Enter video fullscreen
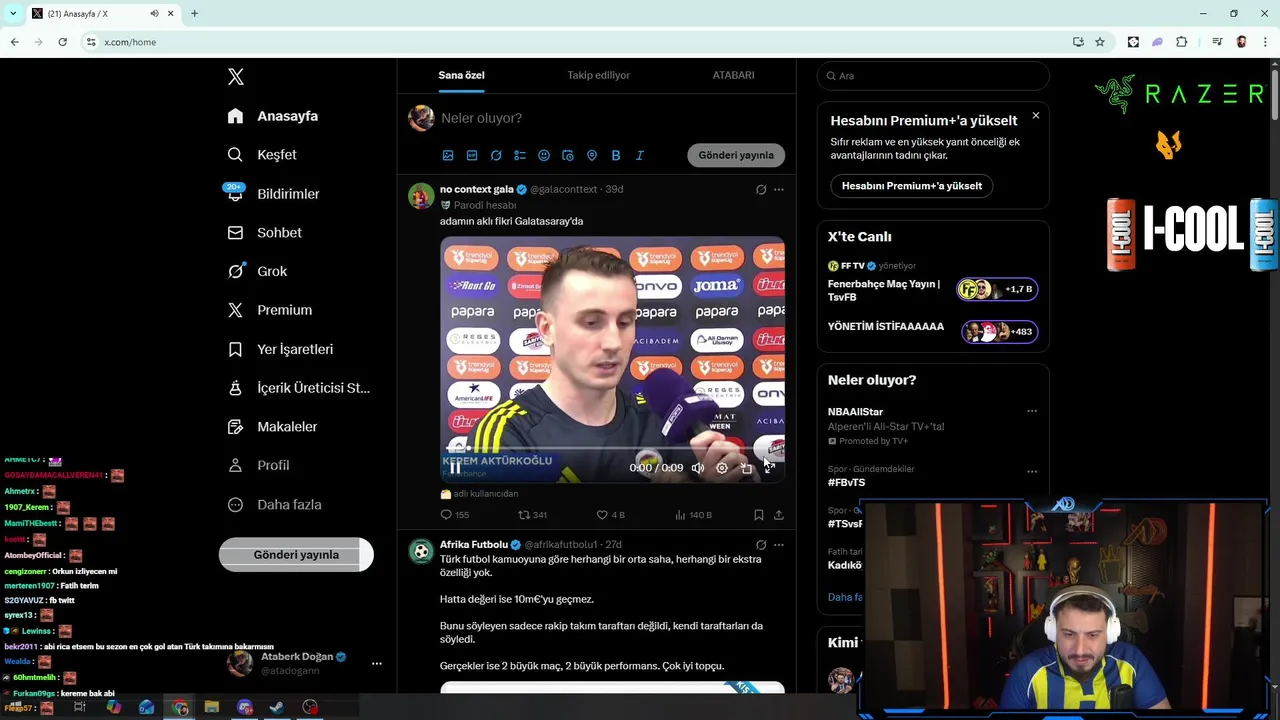Viewport: 1280px width, 720px height. coord(769,468)
